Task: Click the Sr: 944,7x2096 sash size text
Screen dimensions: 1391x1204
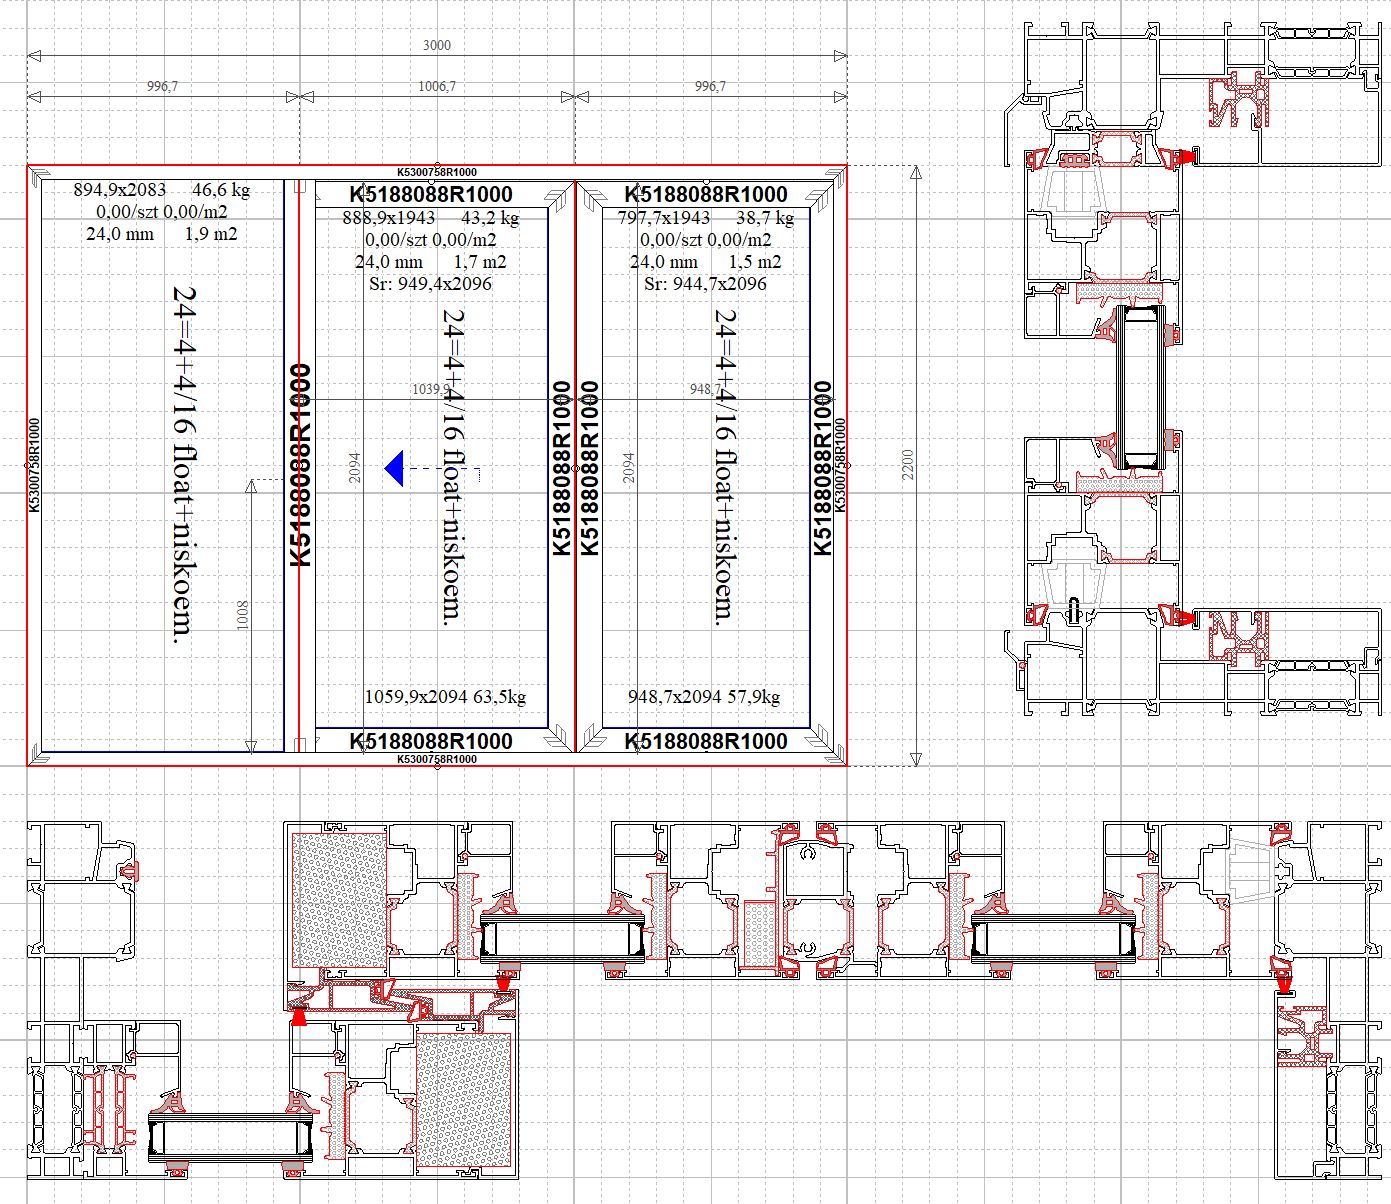Action: [x=705, y=284]
